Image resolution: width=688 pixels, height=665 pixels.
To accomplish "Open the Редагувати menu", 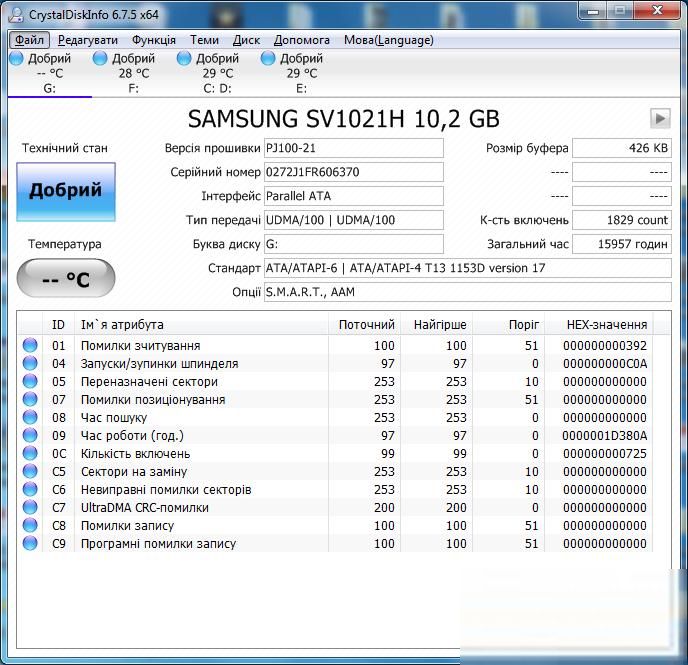I will 88,40.
